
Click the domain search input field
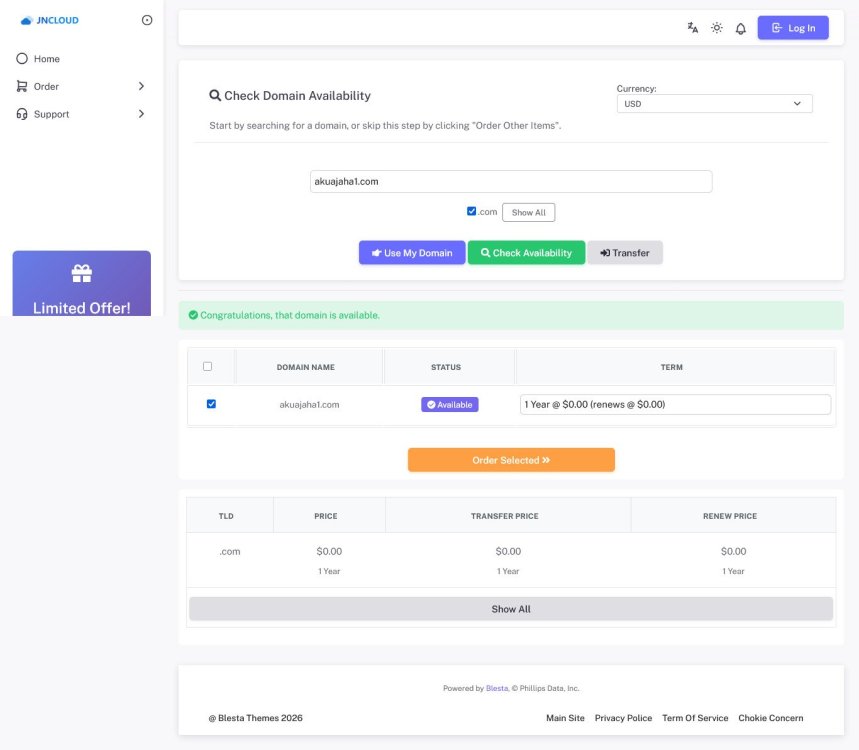tap(511, 182)
